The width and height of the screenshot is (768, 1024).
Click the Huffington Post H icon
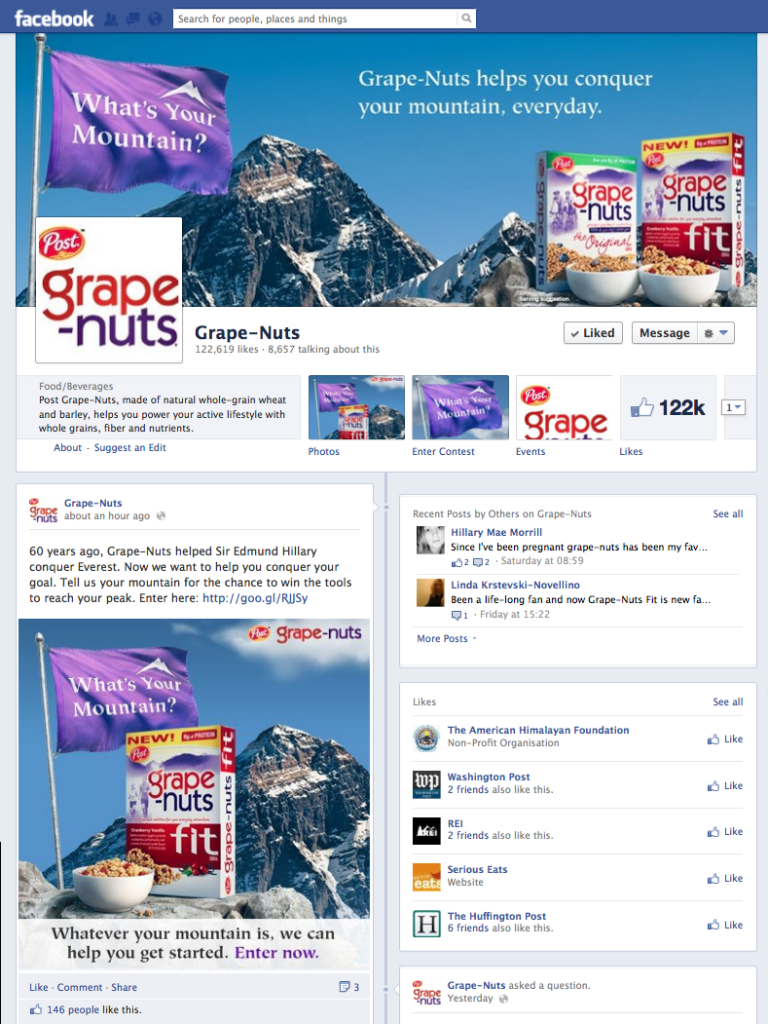(426, 923)
